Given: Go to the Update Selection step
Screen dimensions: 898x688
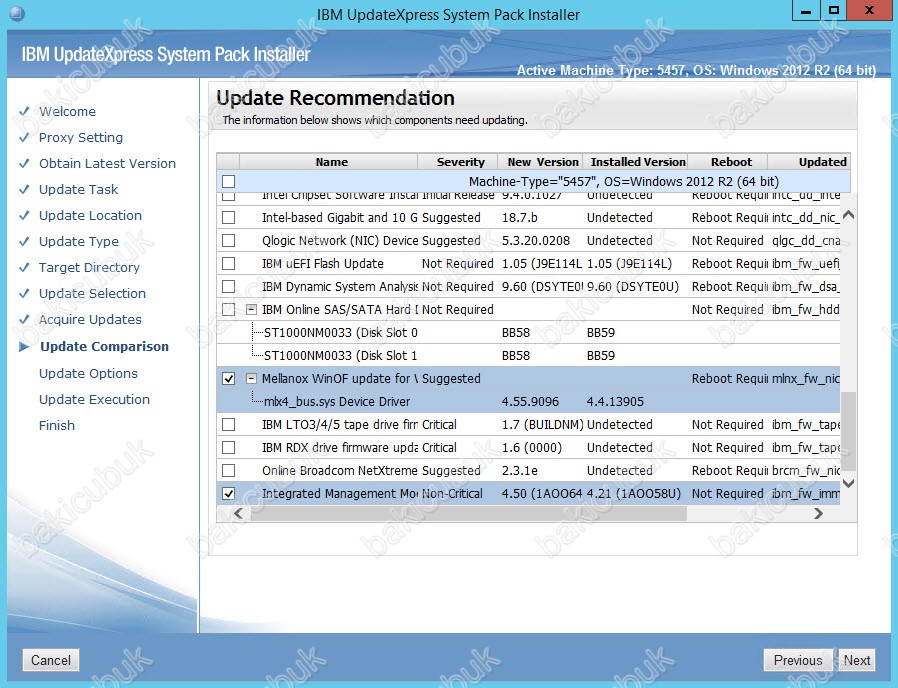Looking at the screenshot, I should coord(92,293).
